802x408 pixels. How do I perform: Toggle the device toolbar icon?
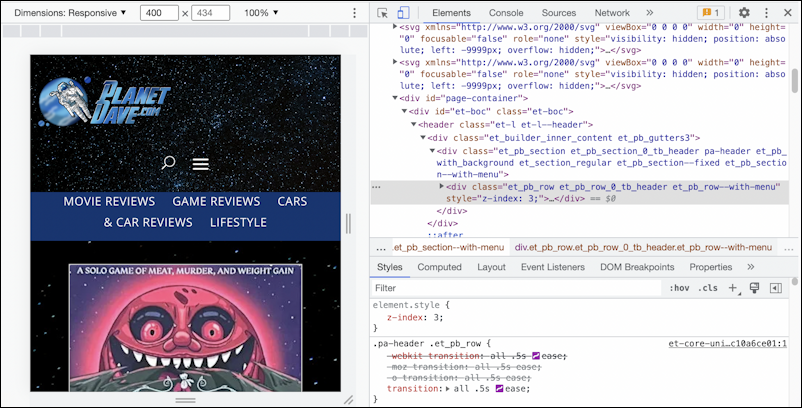point(403,13)
